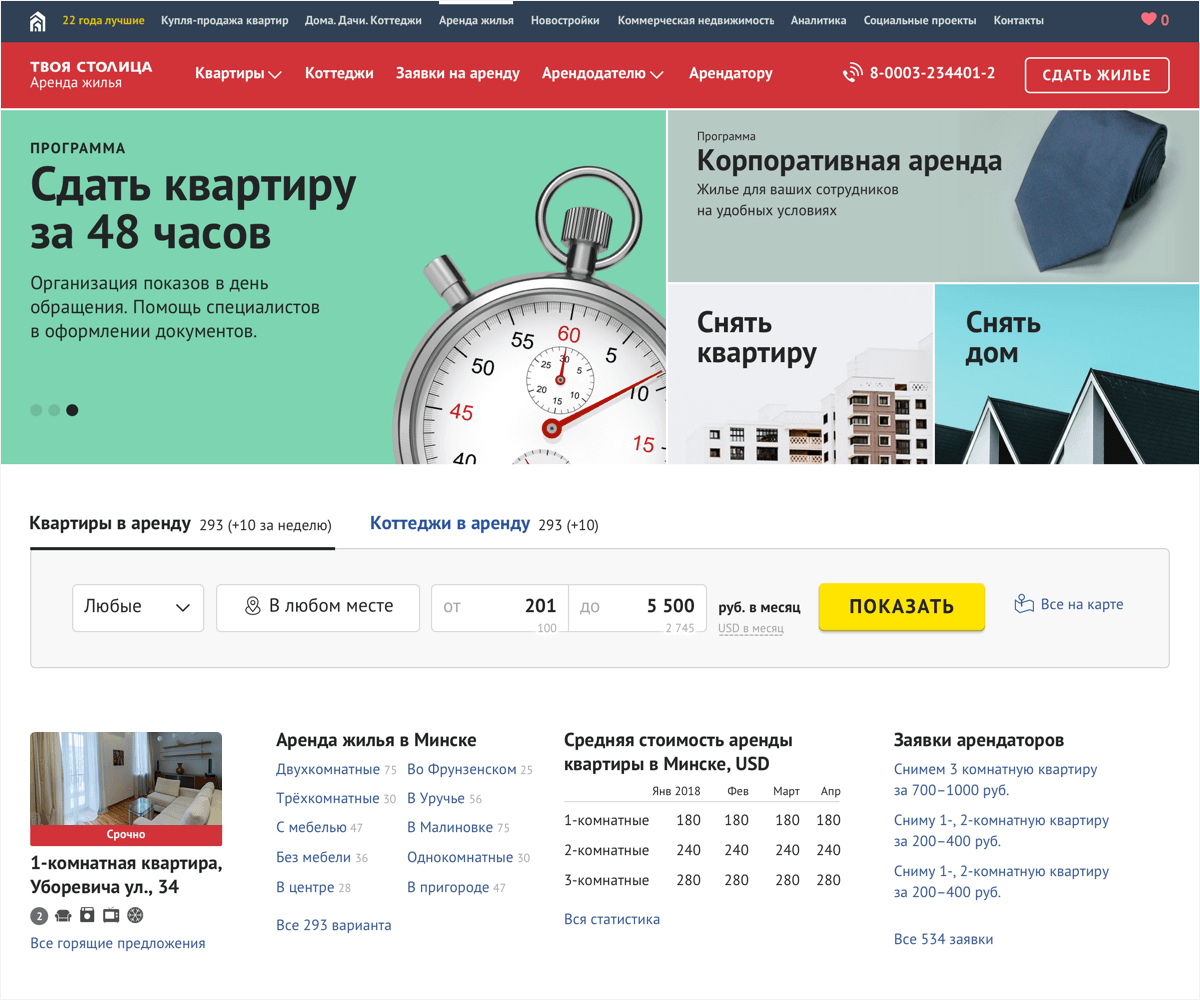Click the house logo icon in top bar
The height and width of the screenshot is (1000, 1200).
(37, 20)
